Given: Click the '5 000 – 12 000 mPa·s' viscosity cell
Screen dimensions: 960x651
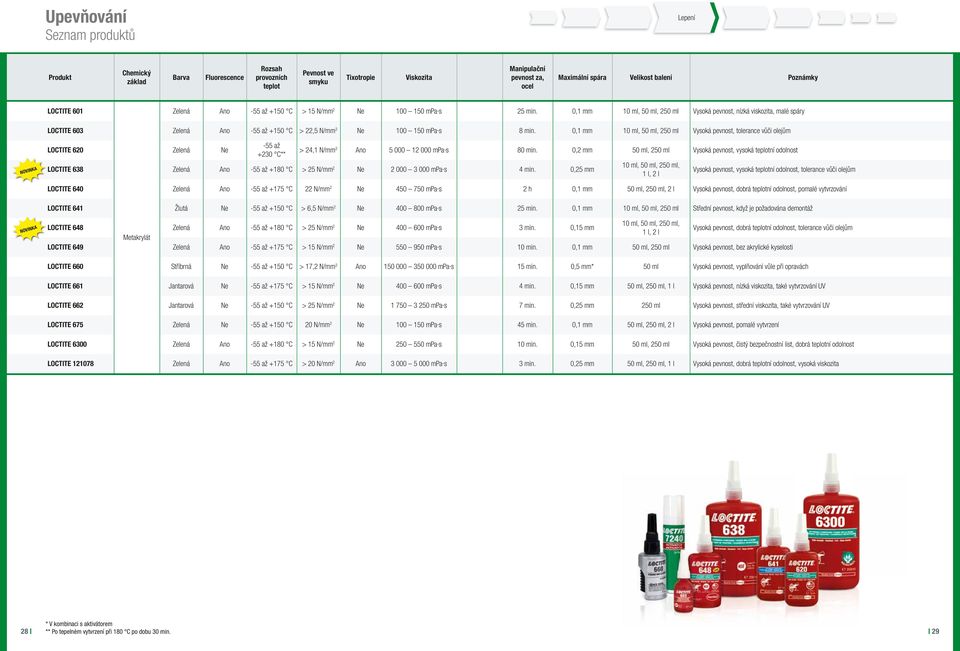Looking at the screenshot, I should point(419,150).
